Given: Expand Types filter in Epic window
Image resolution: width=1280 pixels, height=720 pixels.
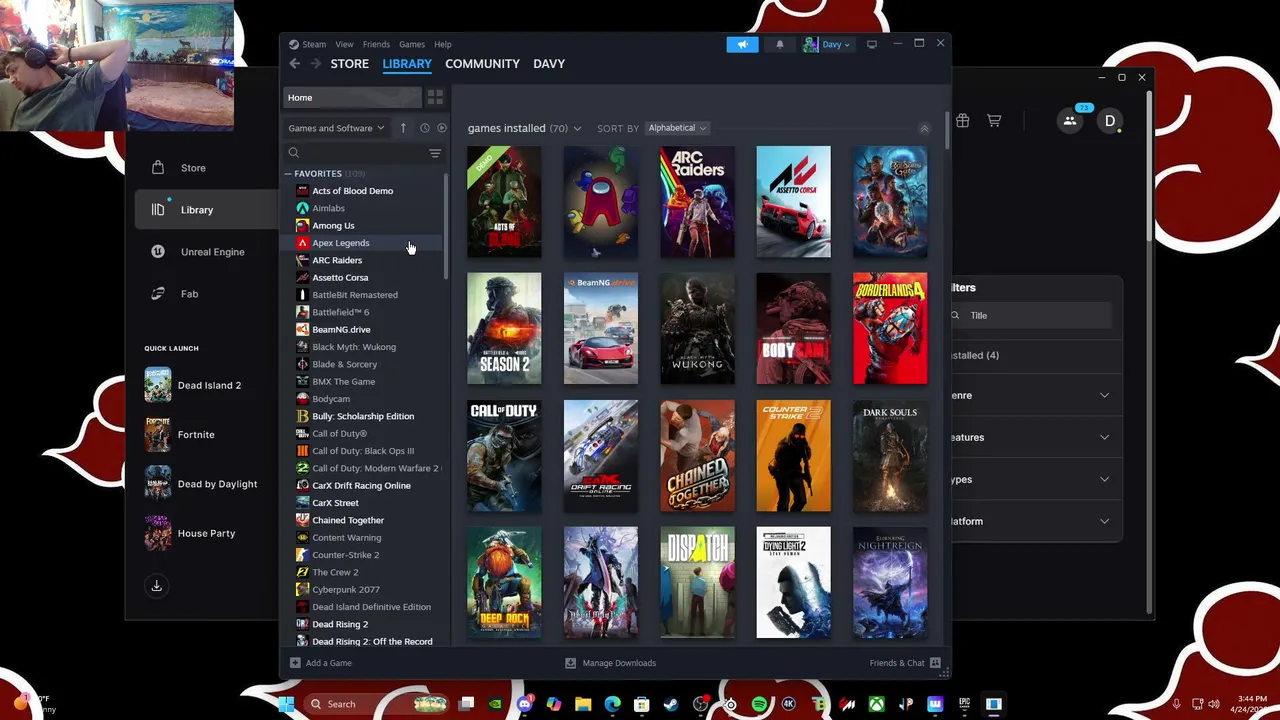Looking at the screenshot, I should [x=1104, y=479].
